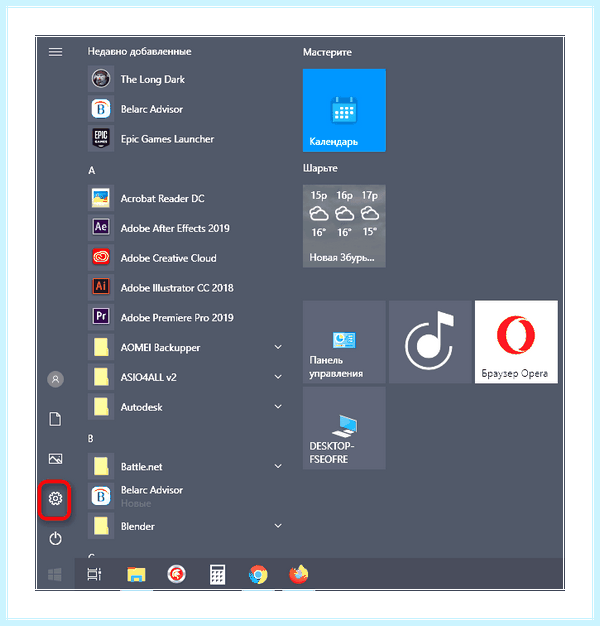The height and width of the screenshot is (626, 600).
Task: Click the letter A section header
Action: 91,170
